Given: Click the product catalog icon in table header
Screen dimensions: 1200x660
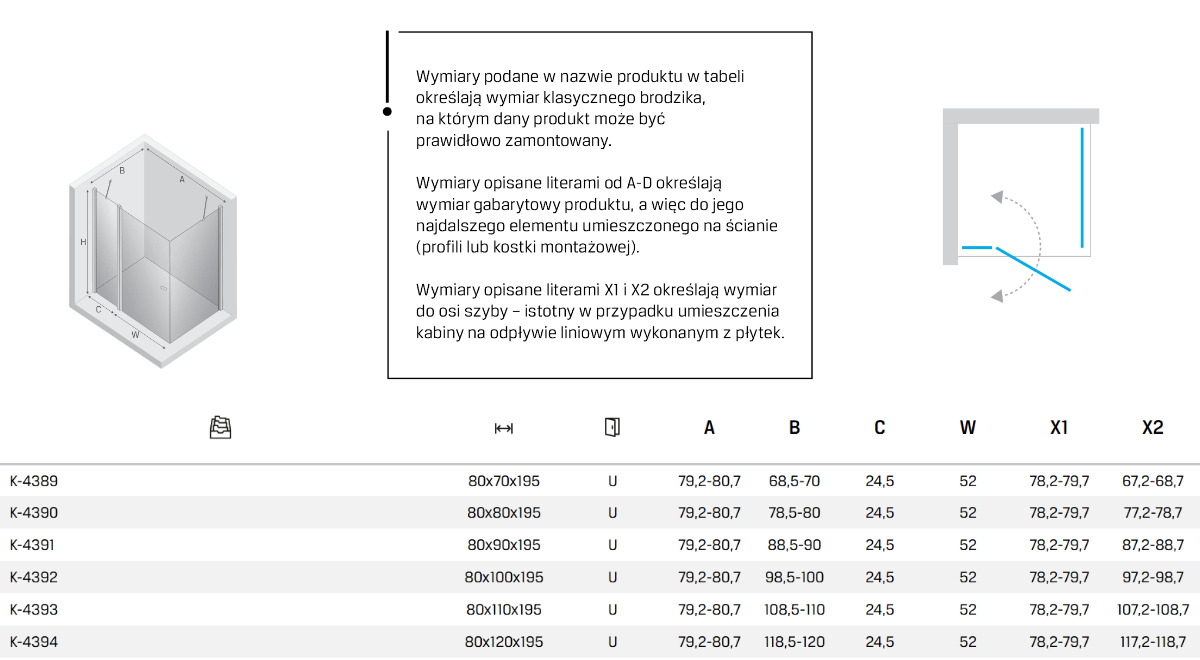Looking at the screenshot, I should tap(220, 428).
